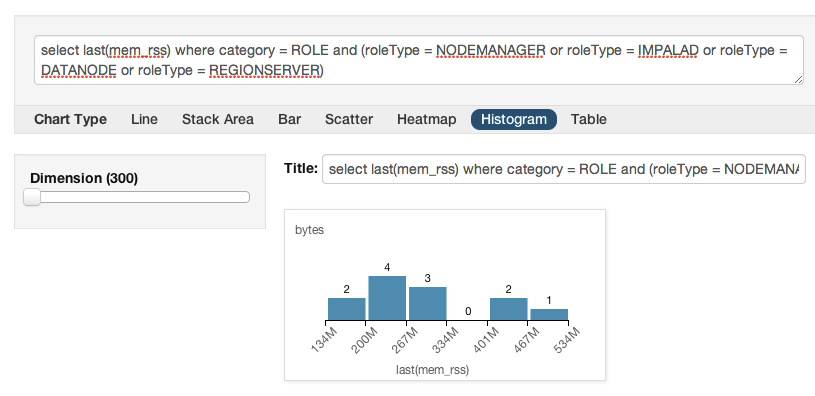Choose the Bar chart type

click(x=290, y=119)
